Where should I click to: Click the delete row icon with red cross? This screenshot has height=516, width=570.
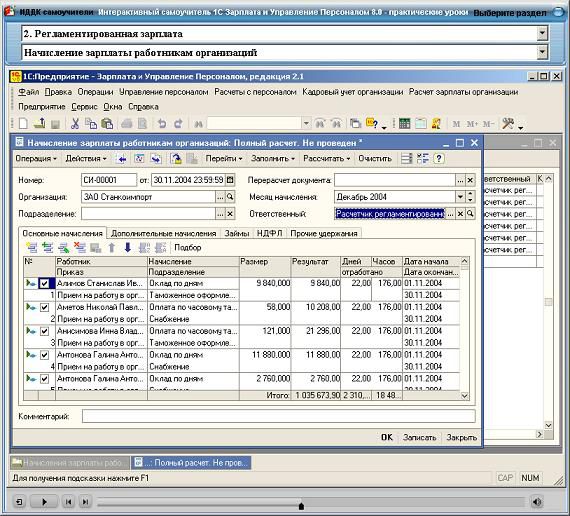pos(80,248)
